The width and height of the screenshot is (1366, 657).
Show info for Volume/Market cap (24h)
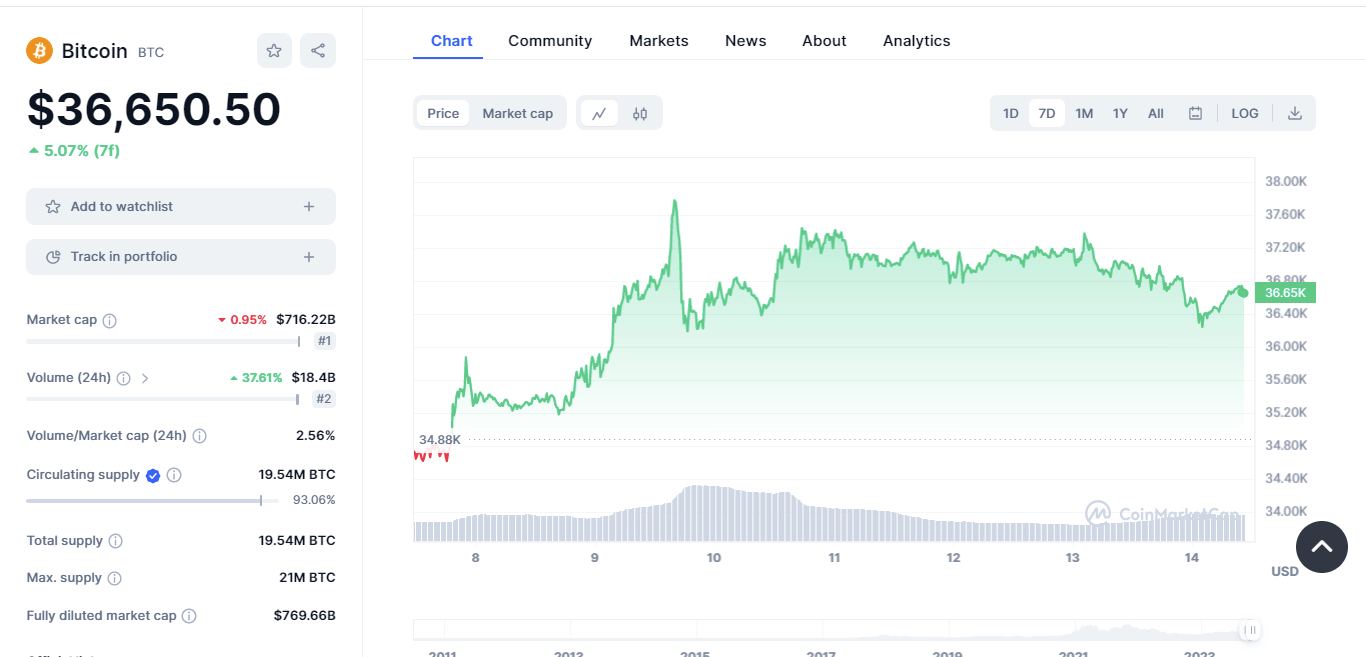(199, 436)
